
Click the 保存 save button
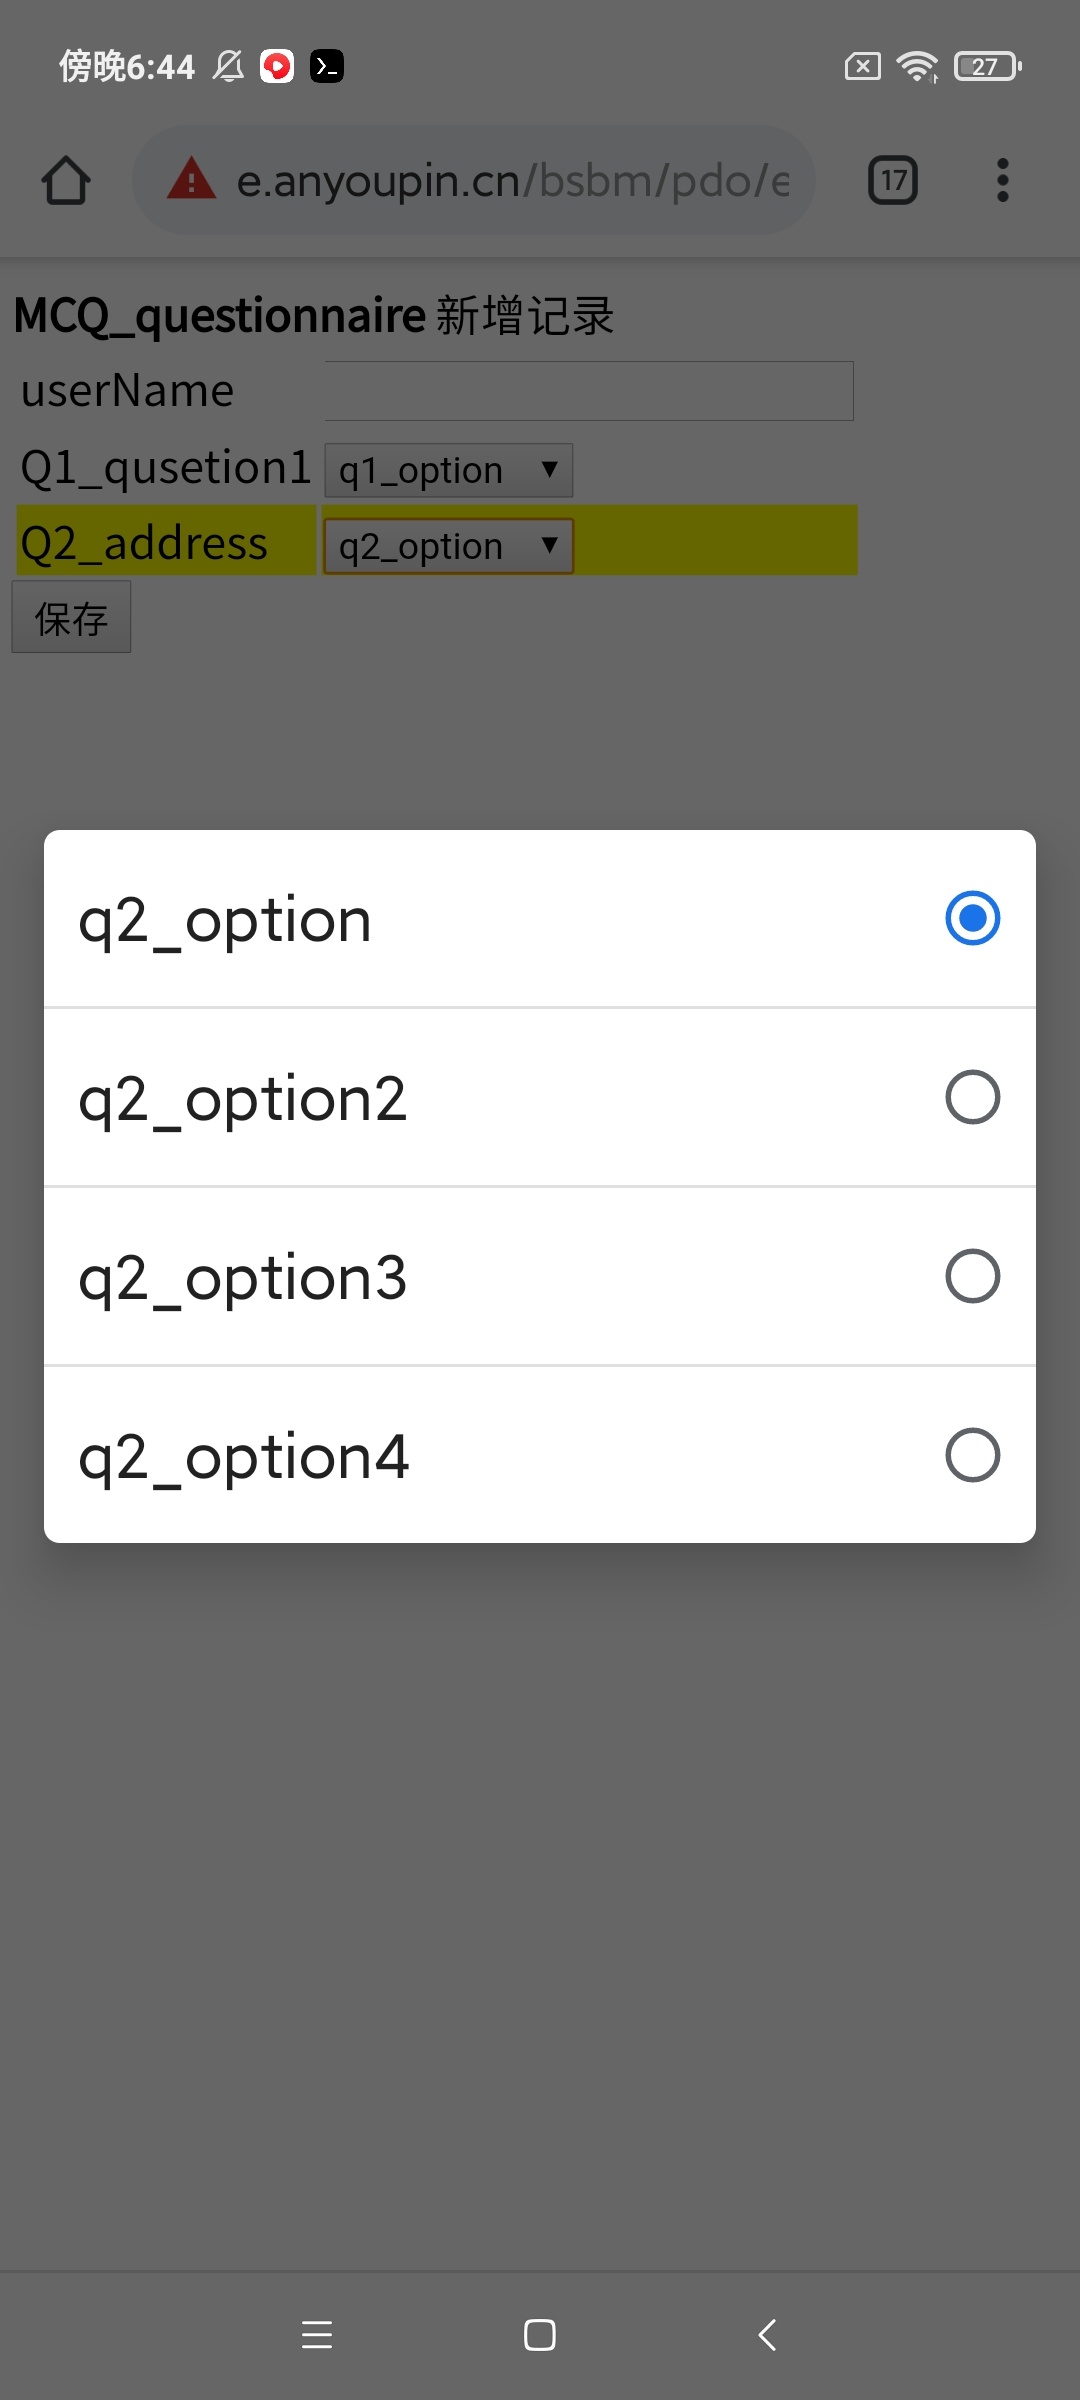click(x=71, y=618)
